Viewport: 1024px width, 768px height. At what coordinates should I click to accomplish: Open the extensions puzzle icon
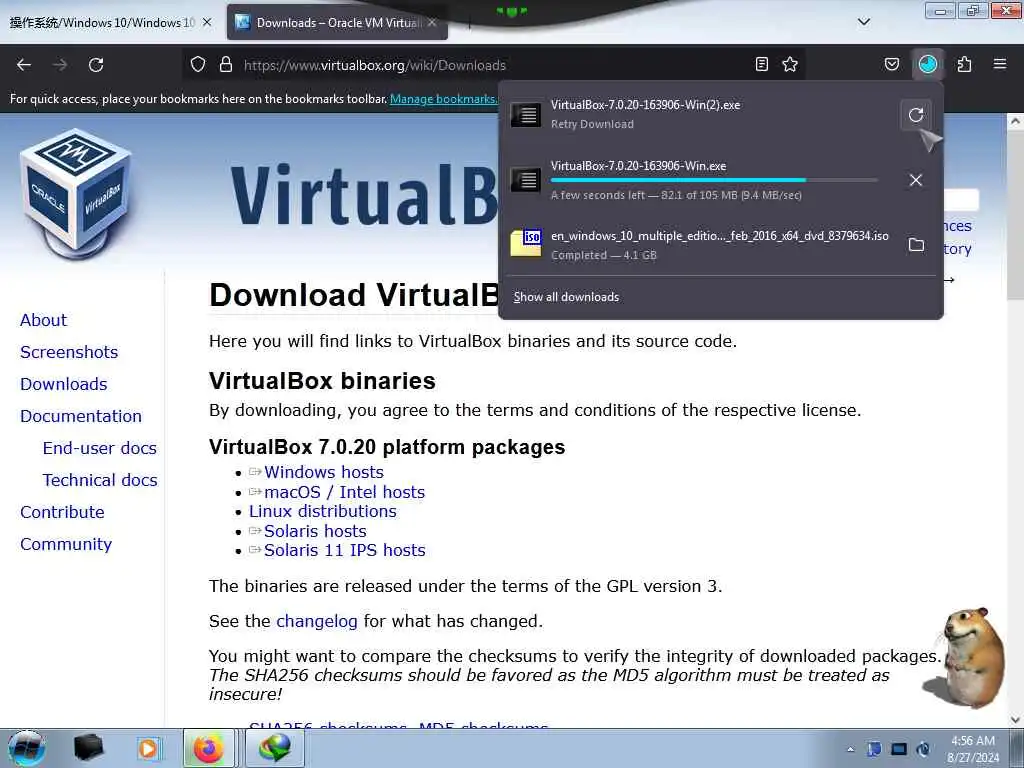[x=964, y=64]
